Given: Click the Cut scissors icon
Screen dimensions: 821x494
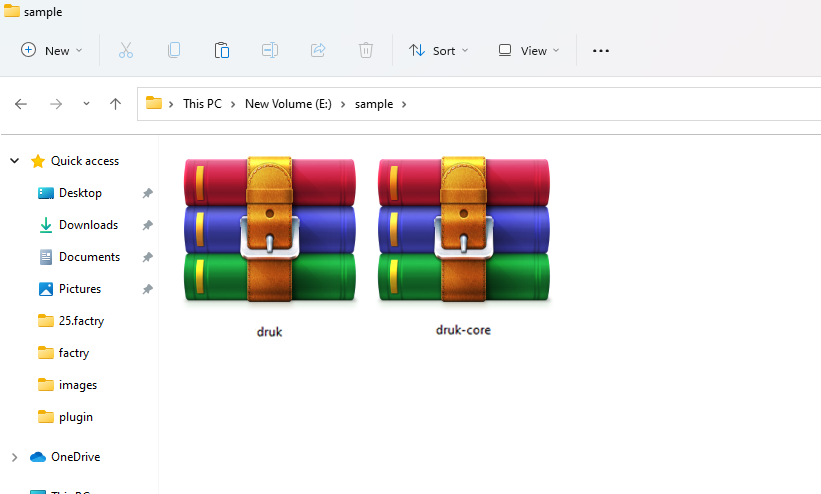Looking at the screenshot, I should [126, 50].
